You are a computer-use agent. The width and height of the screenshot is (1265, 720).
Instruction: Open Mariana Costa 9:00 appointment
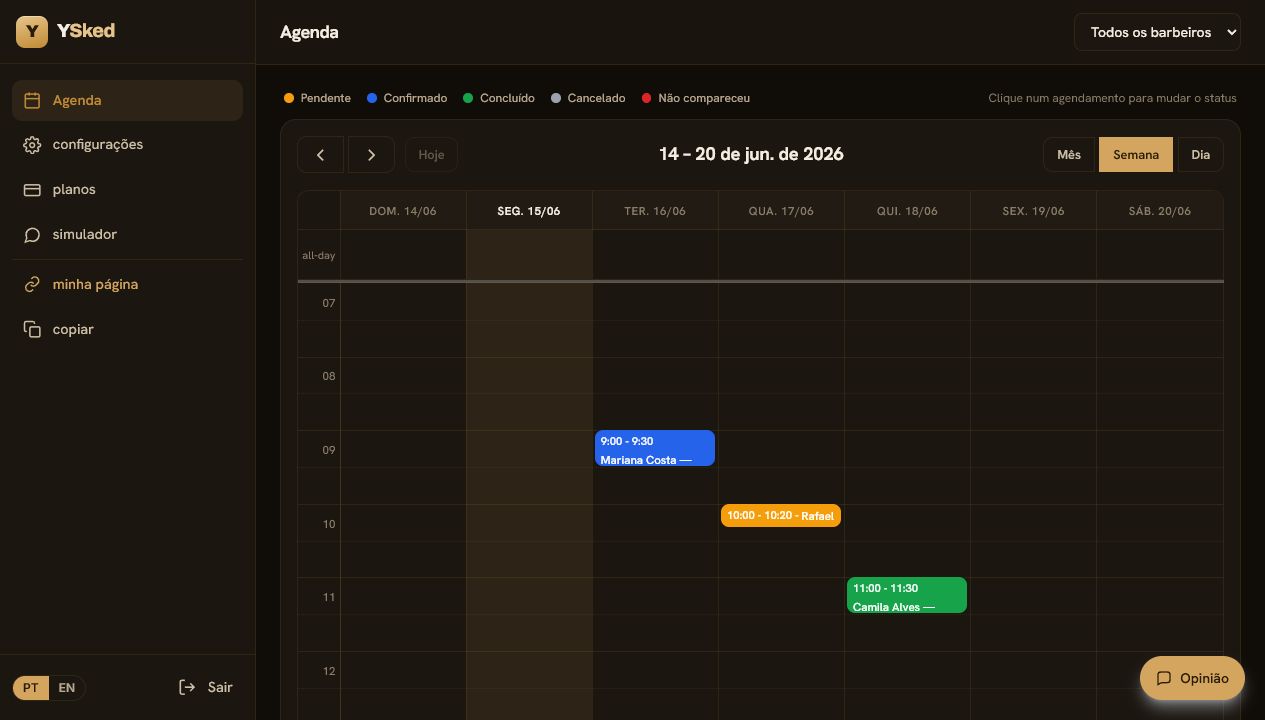655,448
